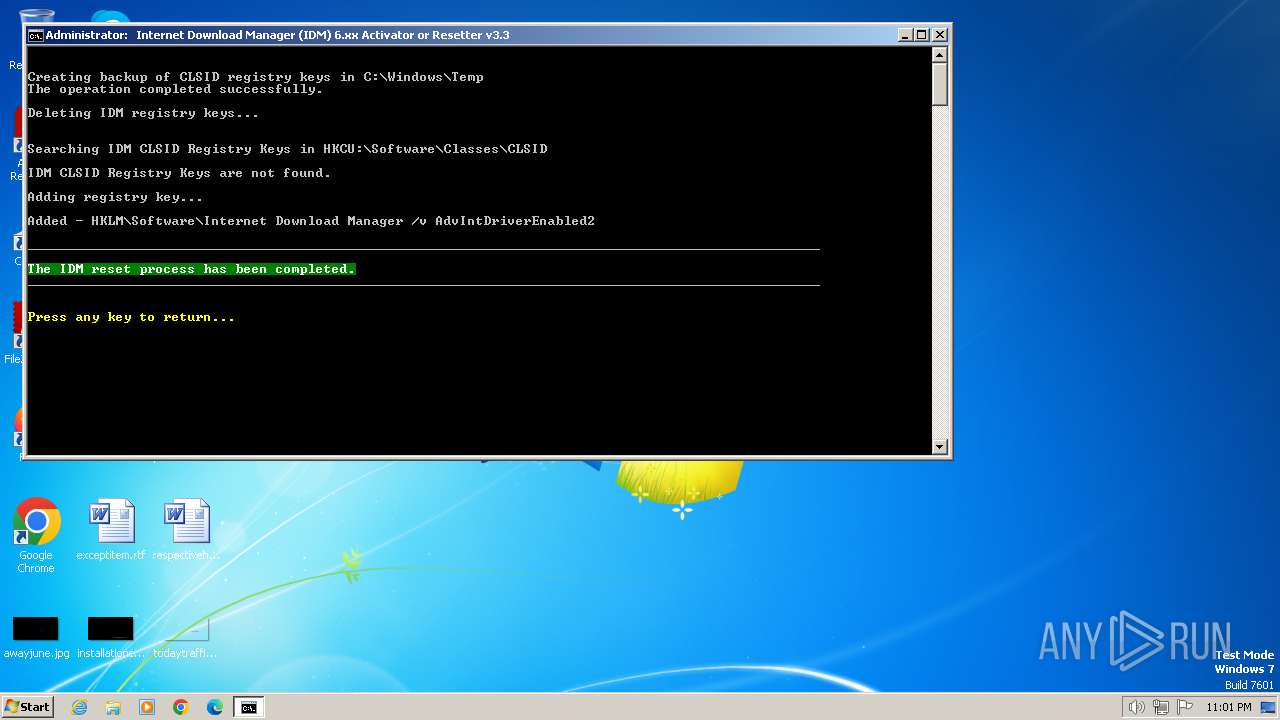Click the 'Press any key to return...' text
The image size is (1280, 720).
point(131,317)
